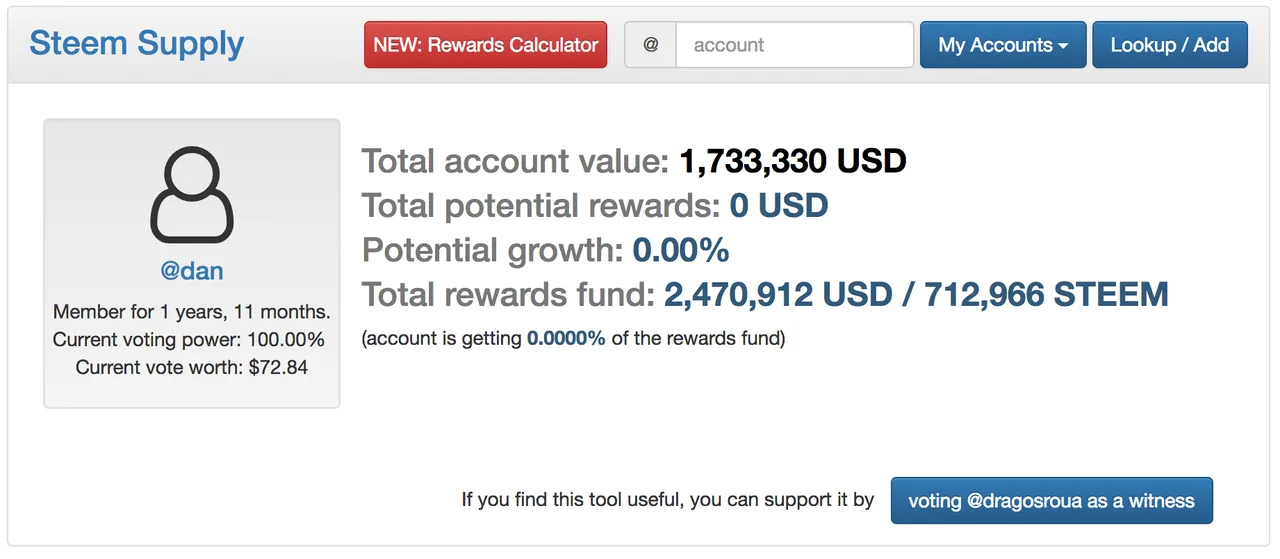Click the 0.0000% rewards fund share
This screenshot has width=1280, height=559.
[x=566, y=338]
